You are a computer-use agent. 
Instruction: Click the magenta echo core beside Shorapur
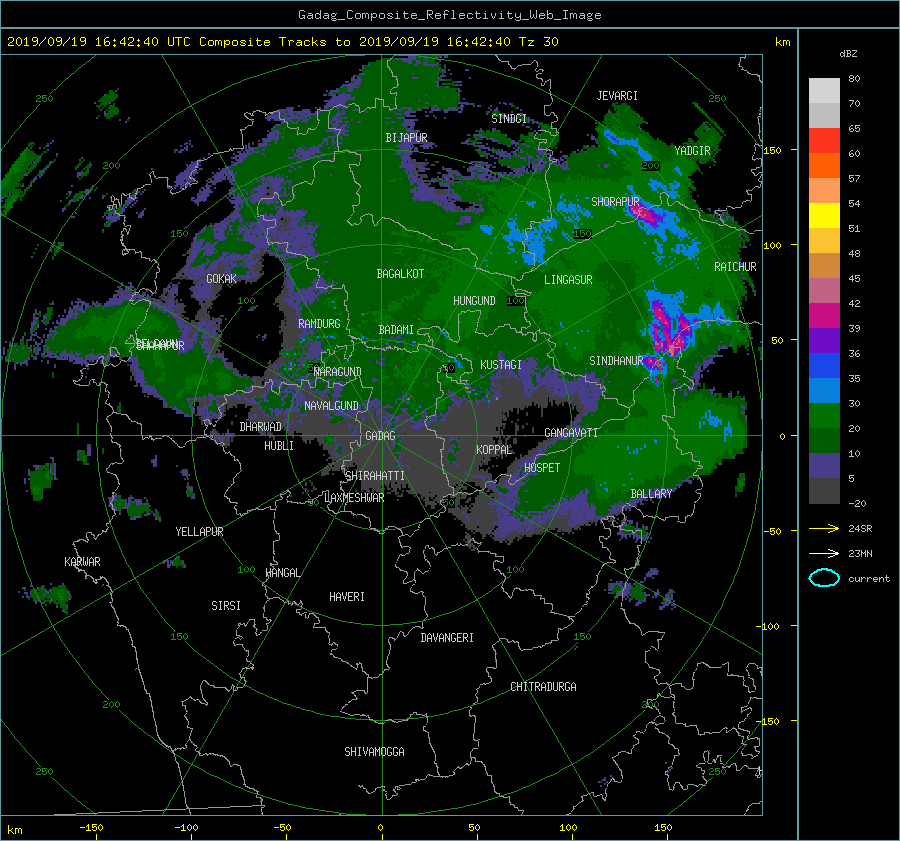coord(646,214)
